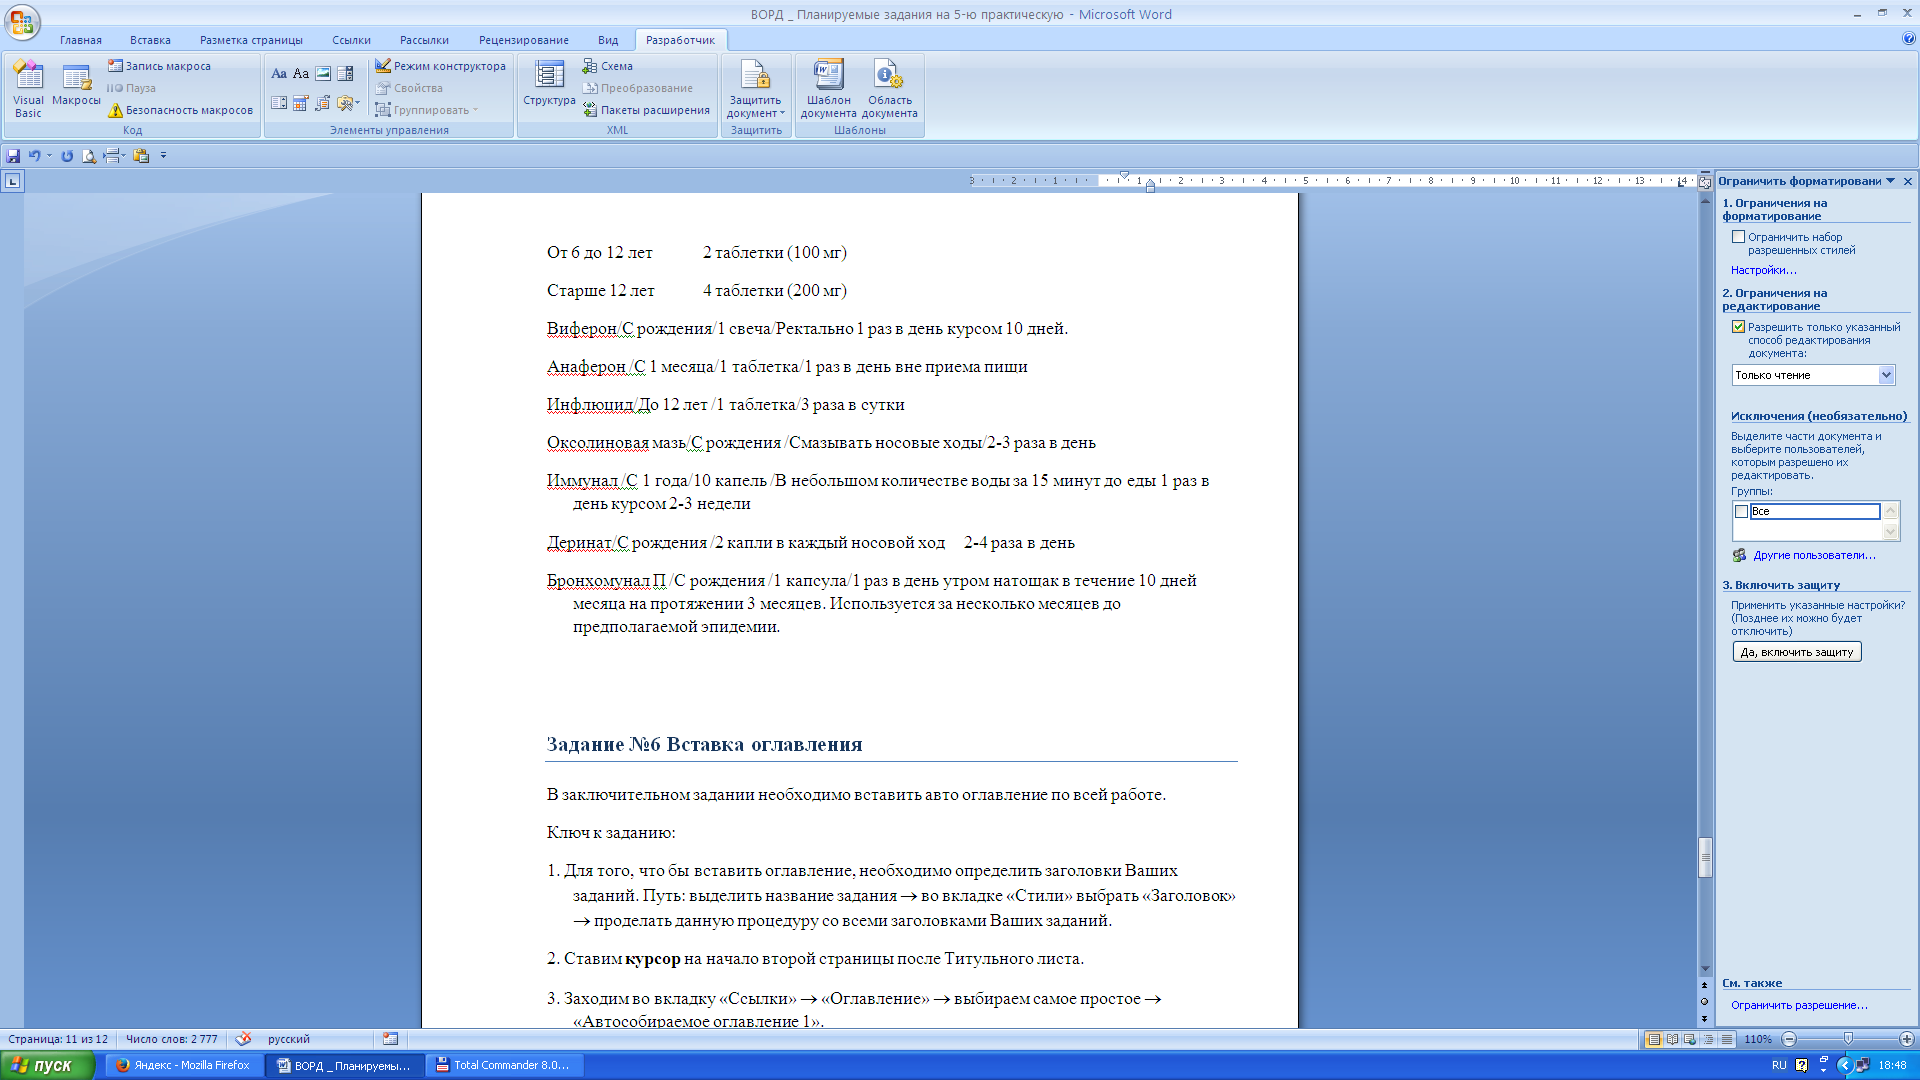This screenshot has width=1920, height=1080.
Task: Open task pane options dropdown arrow
Action: tap(1890, 181)
